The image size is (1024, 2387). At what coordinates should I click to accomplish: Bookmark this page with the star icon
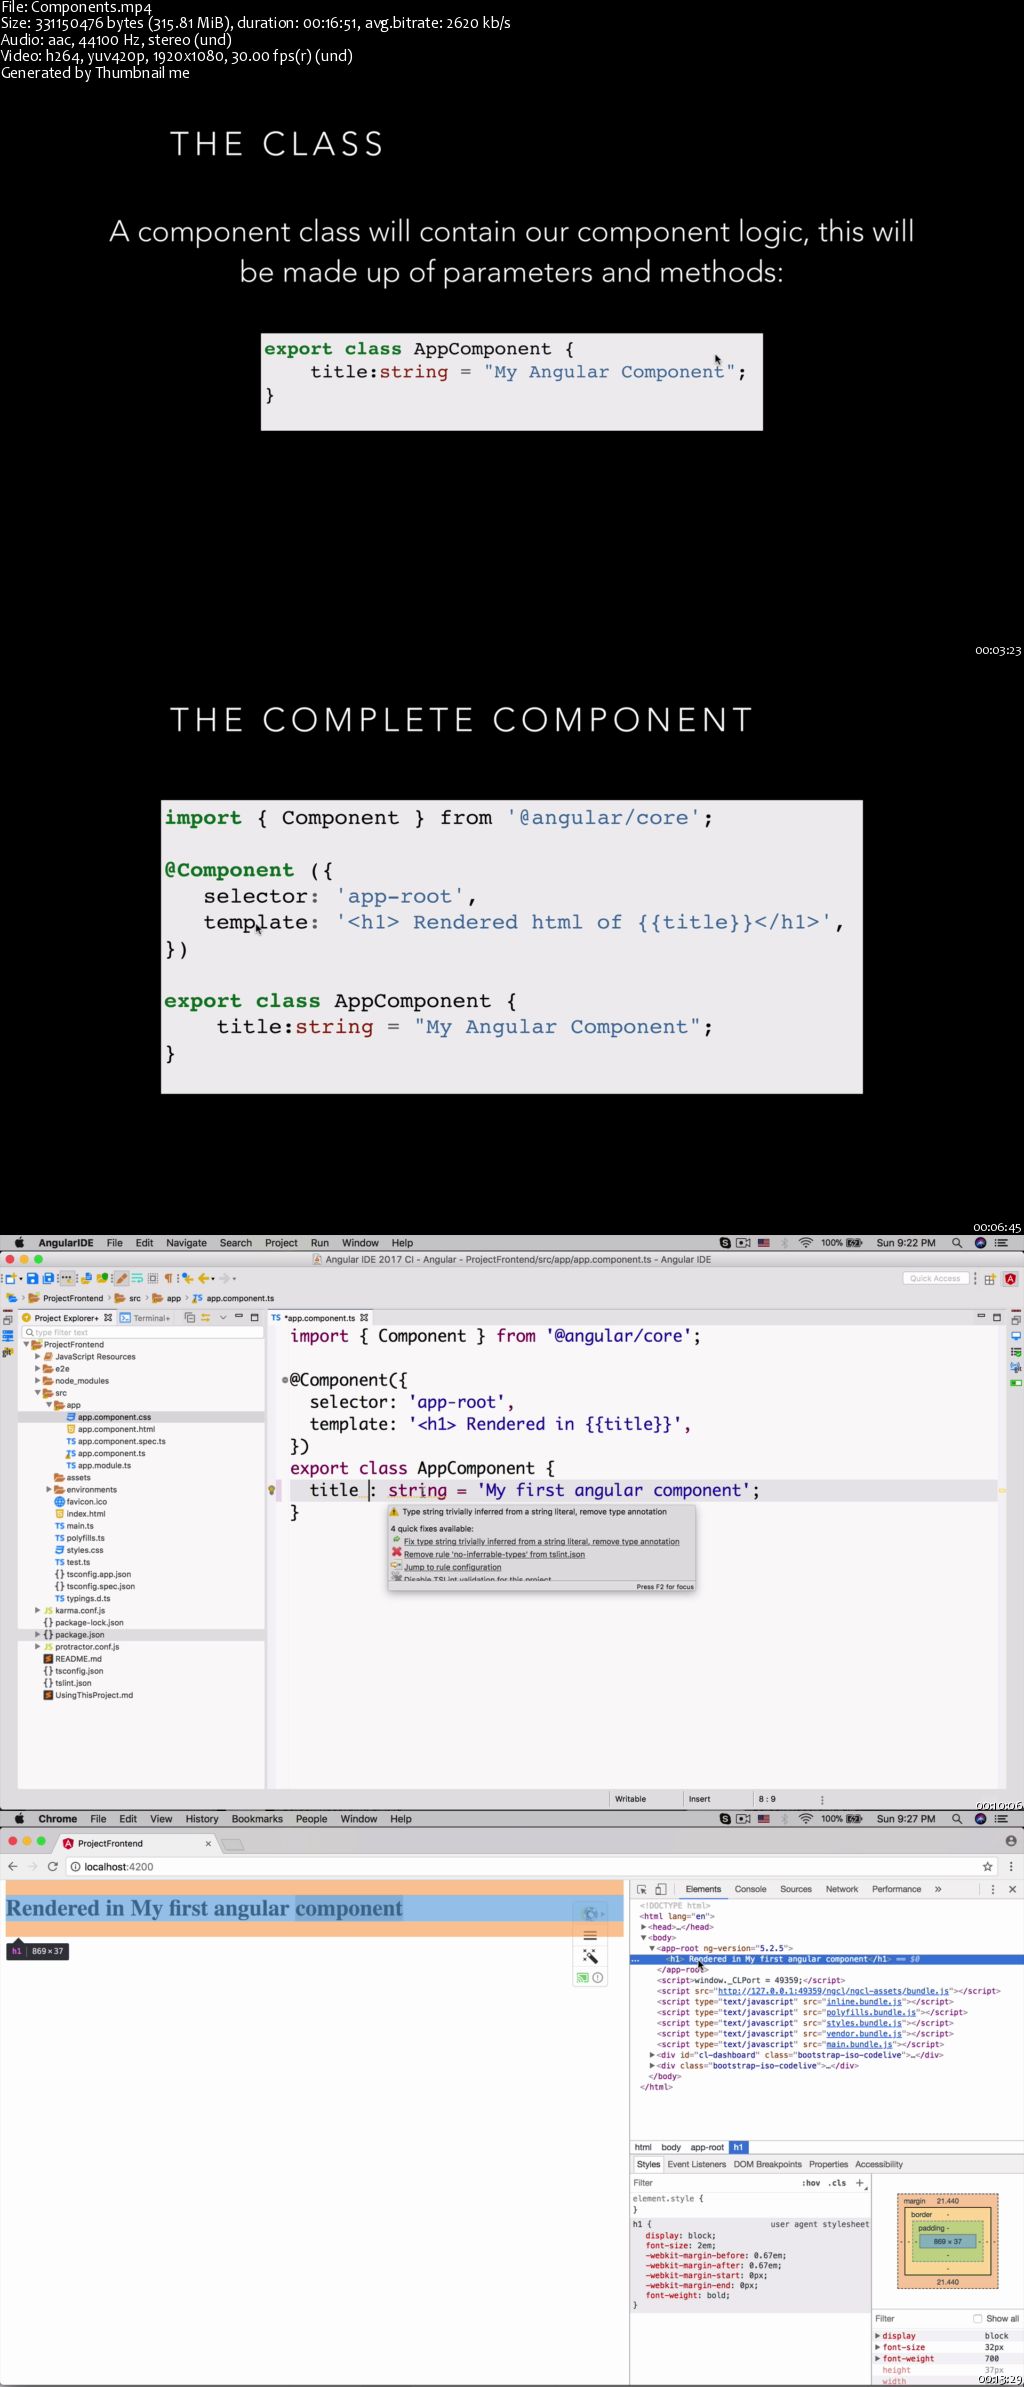click(x=988, y=1867)
